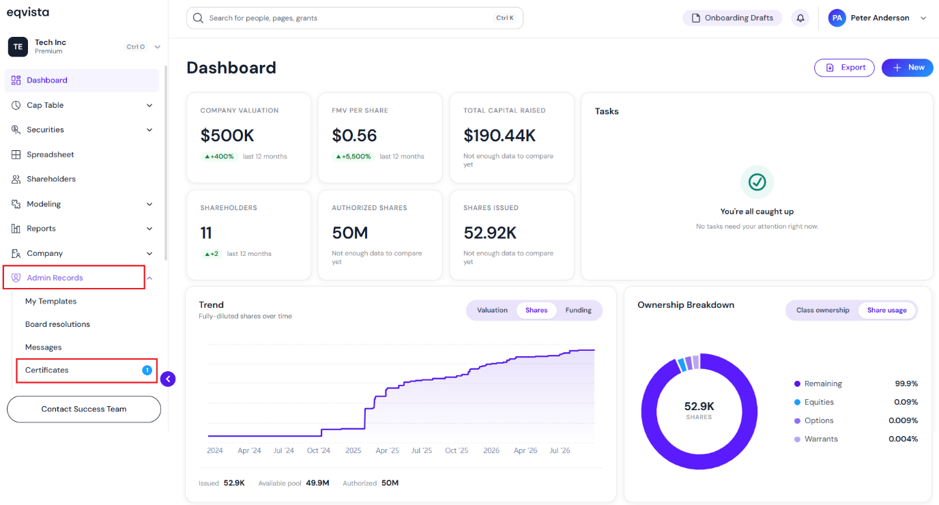This screenshot has height=505, width=939.
Task: Click the Securities icon in sidebar
Action: (16, 129)
